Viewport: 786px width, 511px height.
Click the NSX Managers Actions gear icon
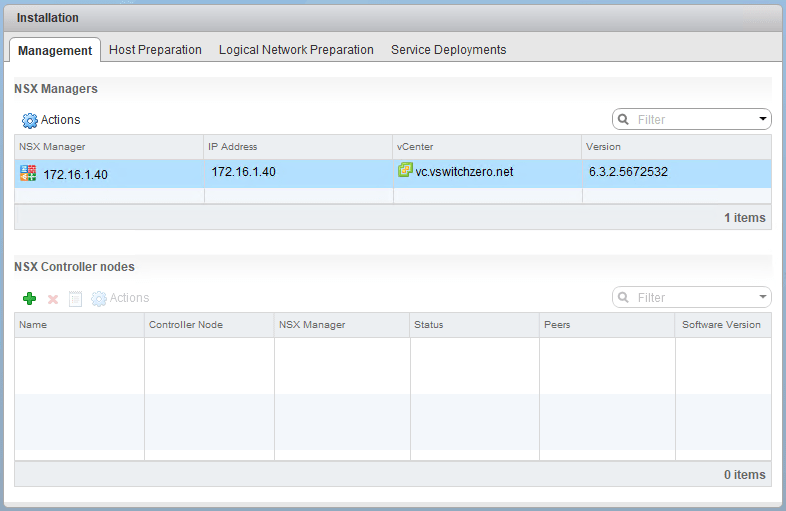[x=30, y=120]
